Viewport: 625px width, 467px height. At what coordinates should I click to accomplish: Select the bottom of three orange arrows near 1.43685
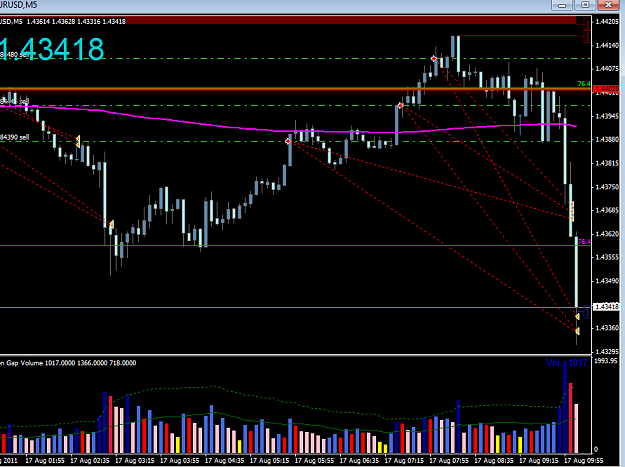click(x=571, y=218)
